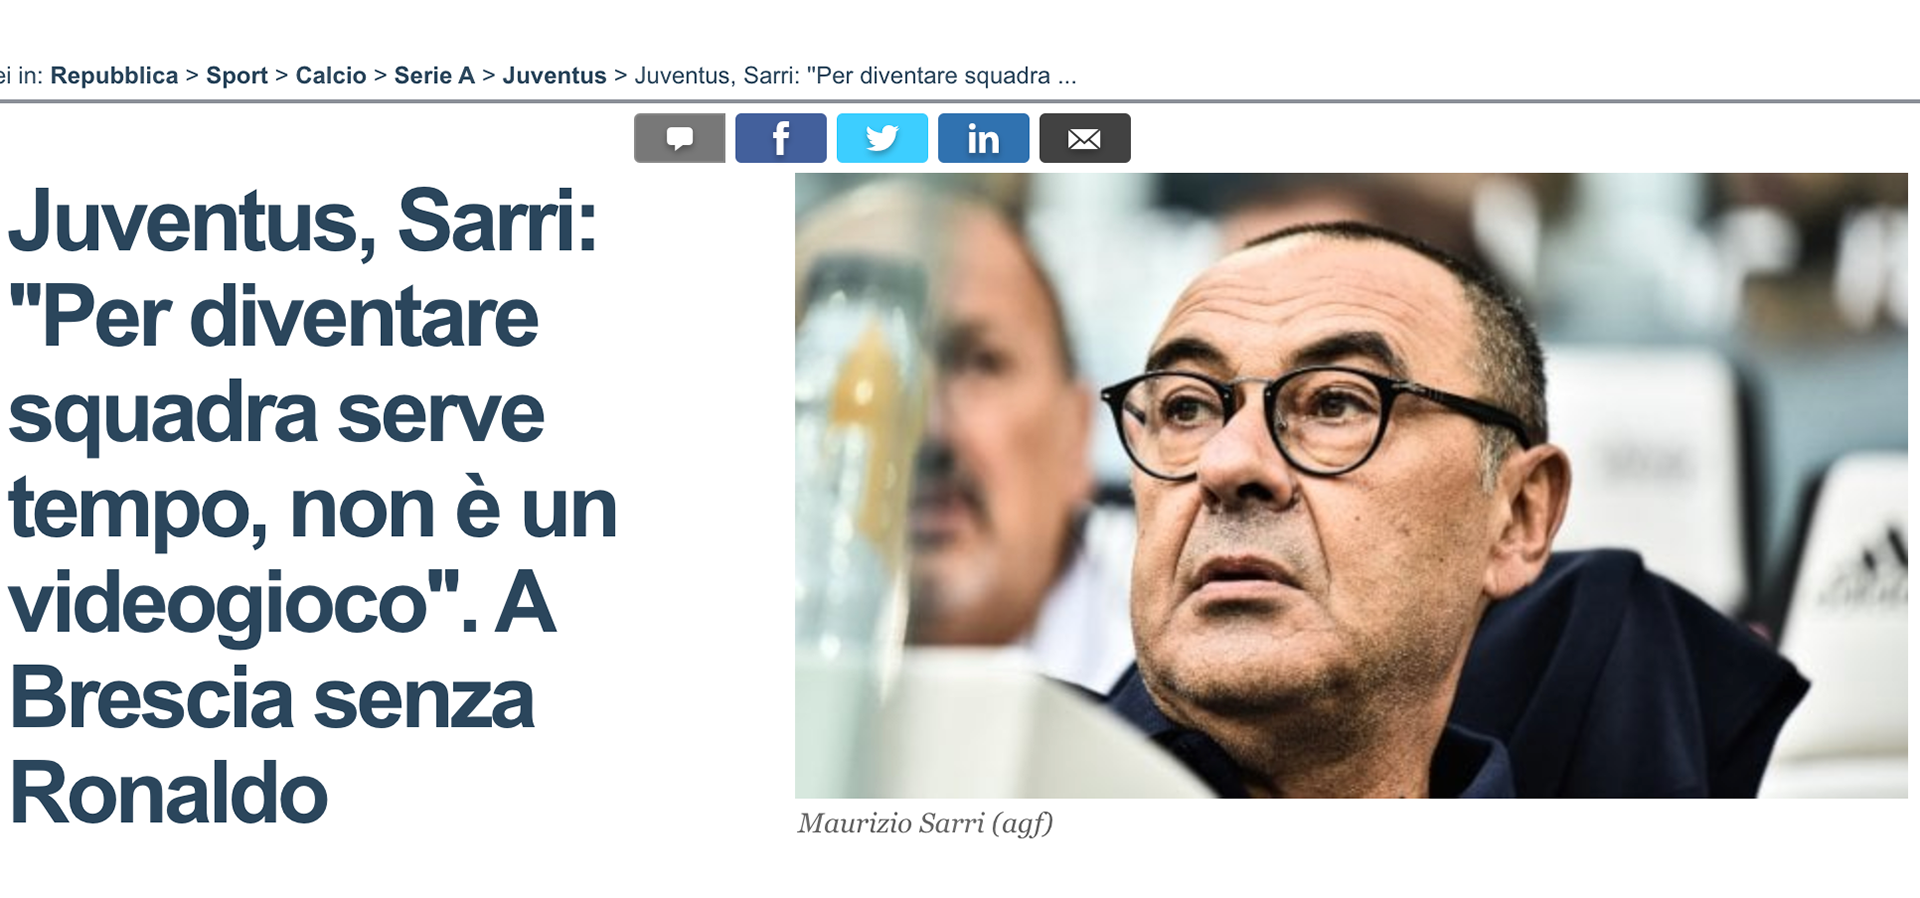The height and width of the screenshot is (898, 1920).
Task: Click the word Ronaldo in the headline
Action: click(x=168, y=793)
